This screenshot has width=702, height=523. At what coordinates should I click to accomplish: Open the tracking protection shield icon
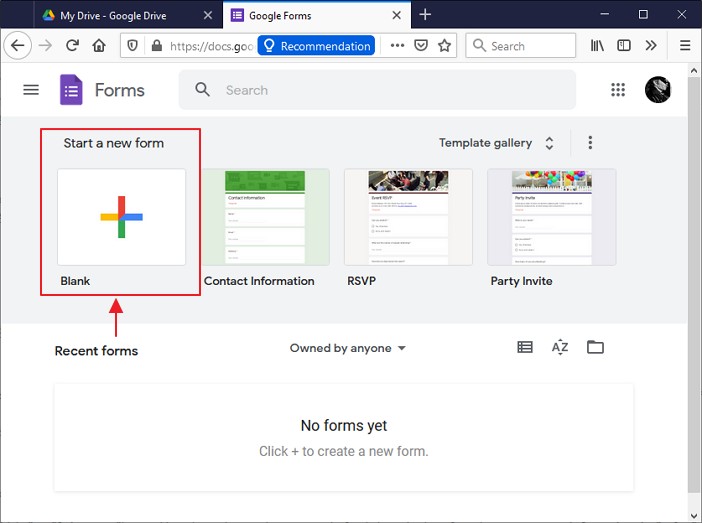133,45
